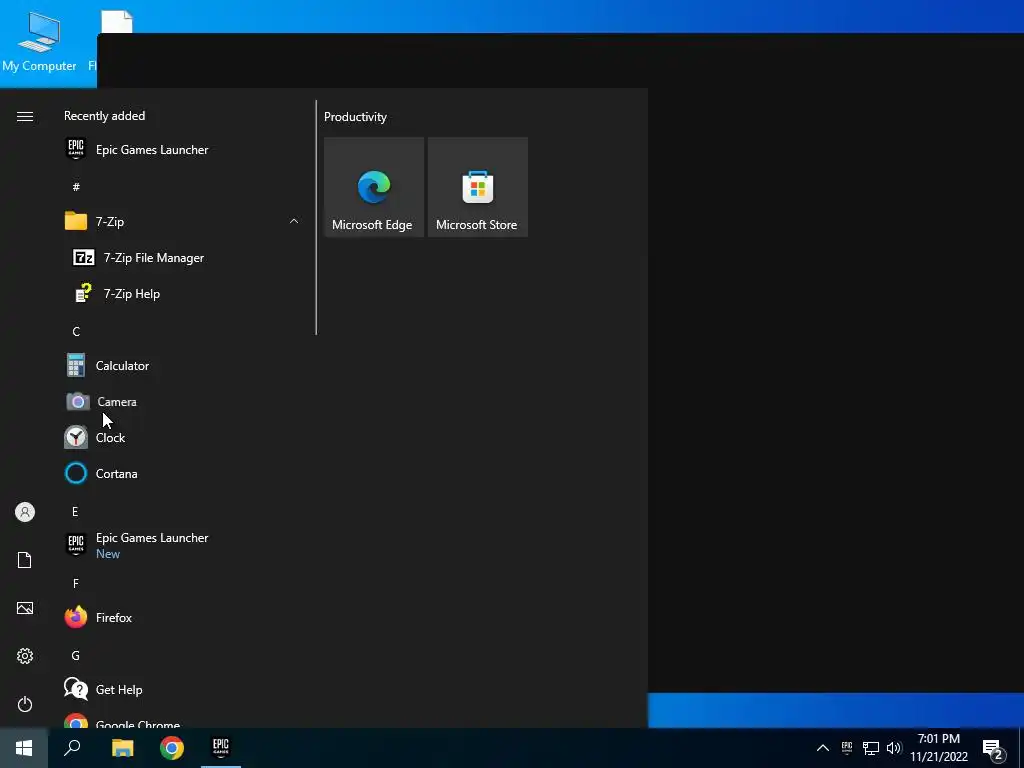
Task: Click the # letter header
Action: click(x=76, y=187)
